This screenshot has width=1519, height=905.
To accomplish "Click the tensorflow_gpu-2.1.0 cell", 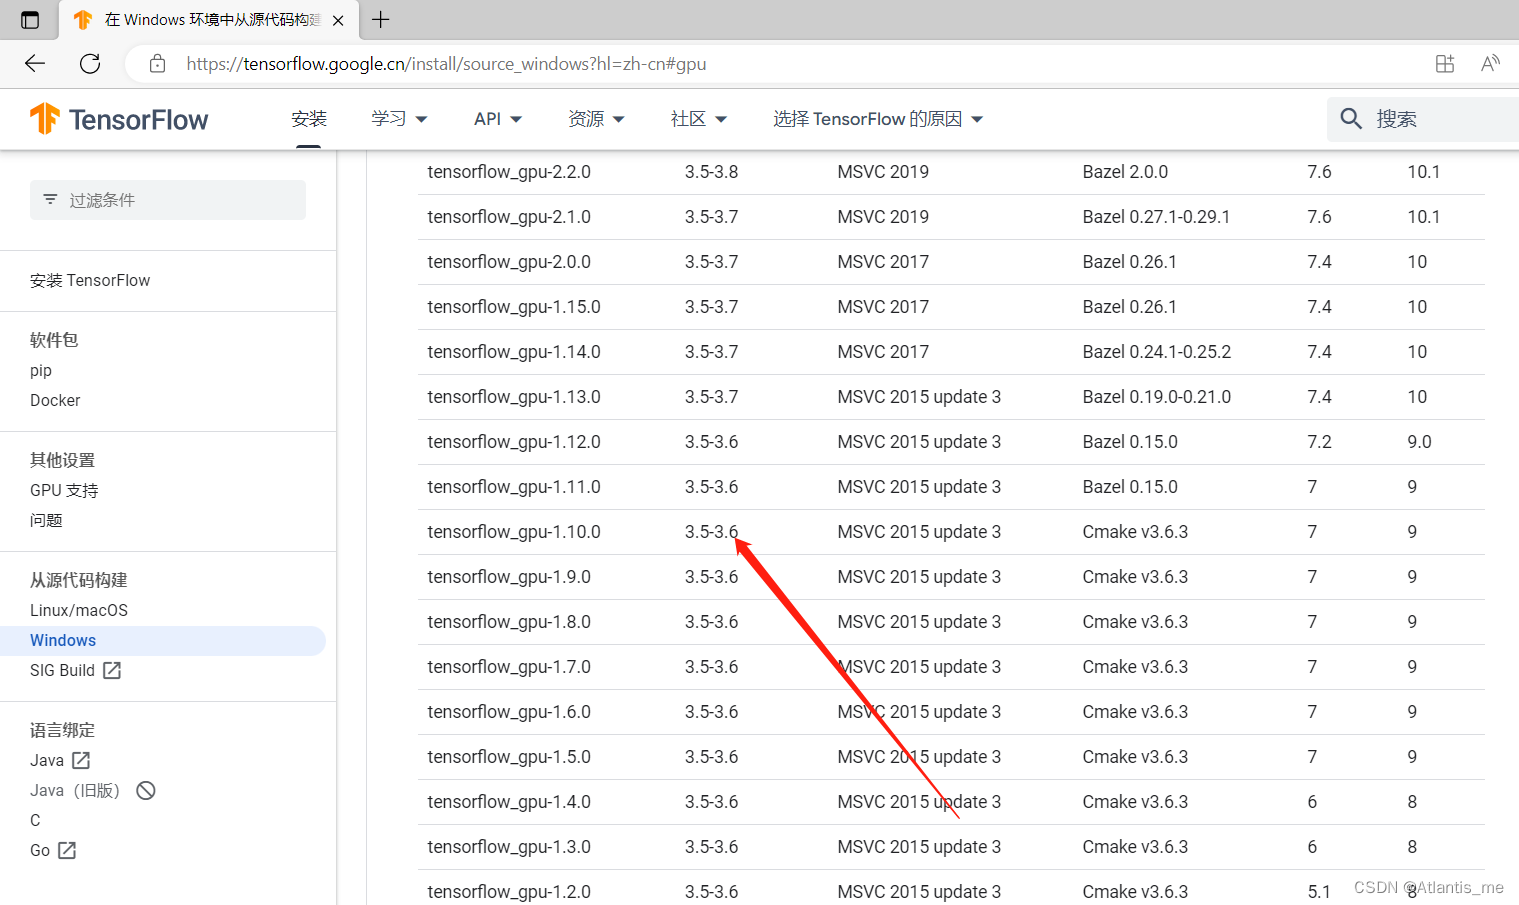I will click(509, 217).
